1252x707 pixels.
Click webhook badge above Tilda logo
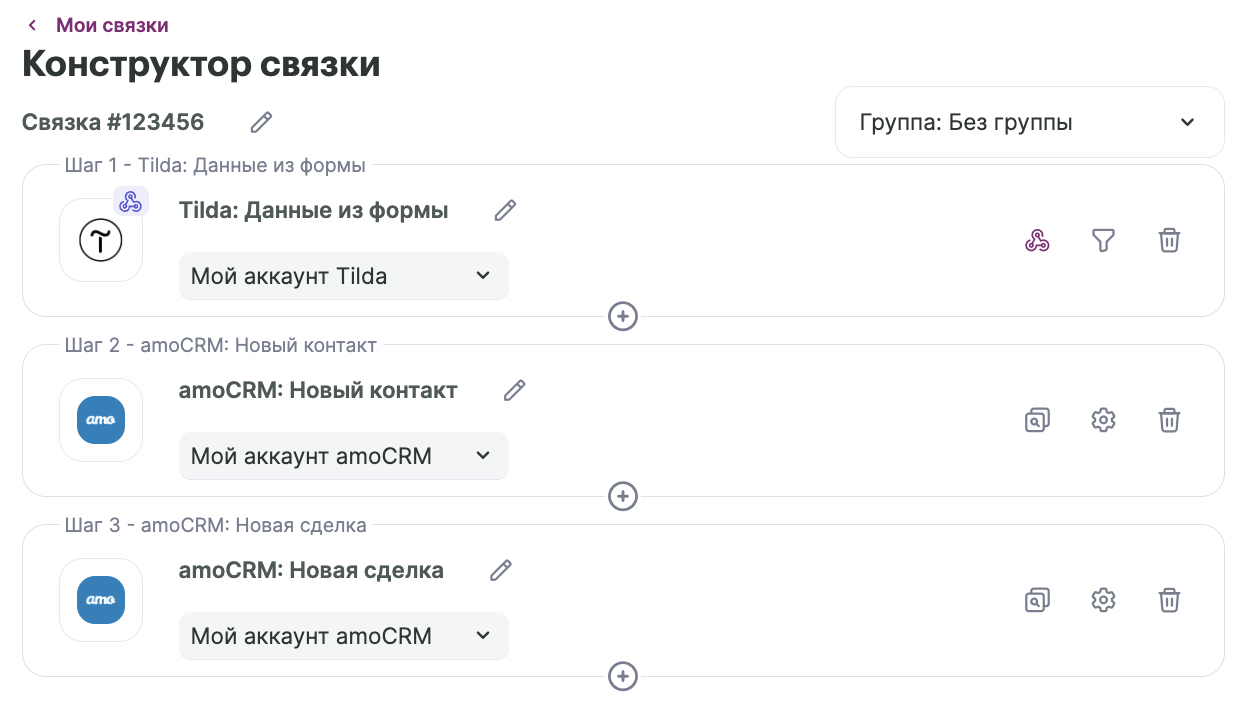[130, 201]
